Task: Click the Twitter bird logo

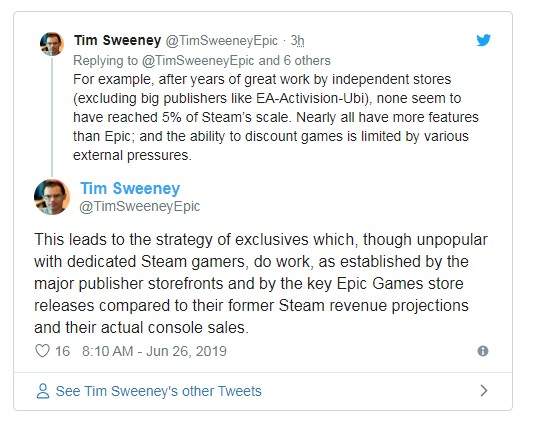Action: point(483,40)
